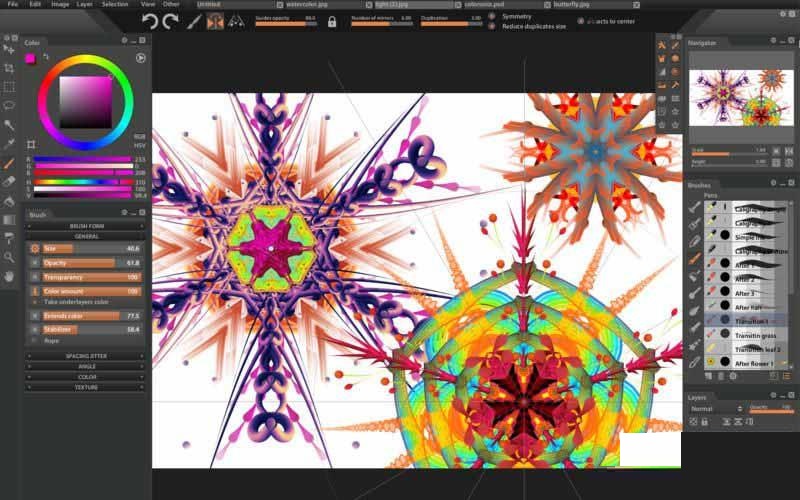Toggle the Reduce duplicates size checkbox

(492, 26)
